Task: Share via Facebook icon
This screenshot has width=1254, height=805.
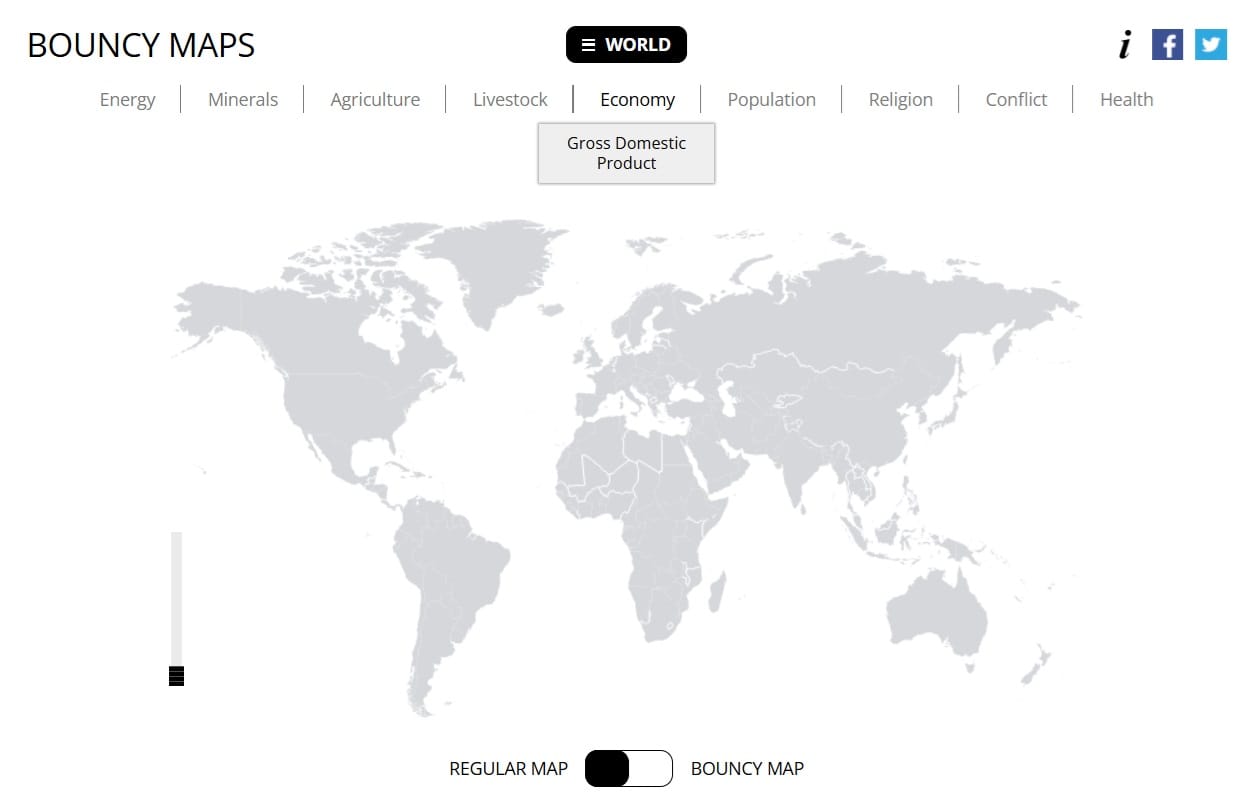Action: point(1167,45)
